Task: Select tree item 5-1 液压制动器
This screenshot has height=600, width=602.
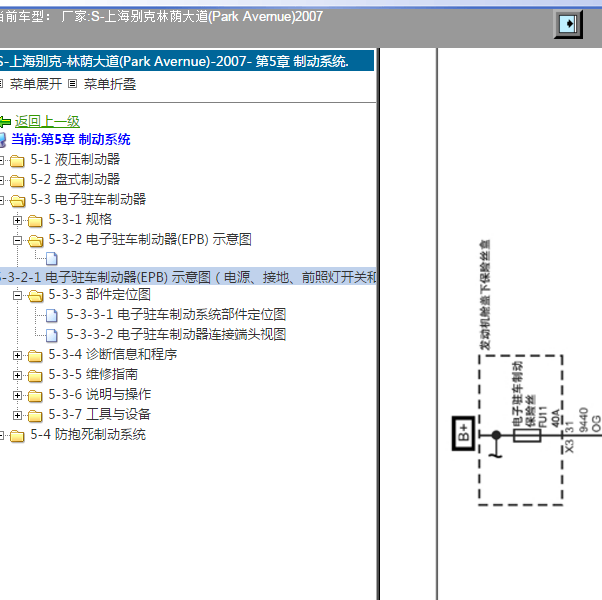Action: (75, 159)
